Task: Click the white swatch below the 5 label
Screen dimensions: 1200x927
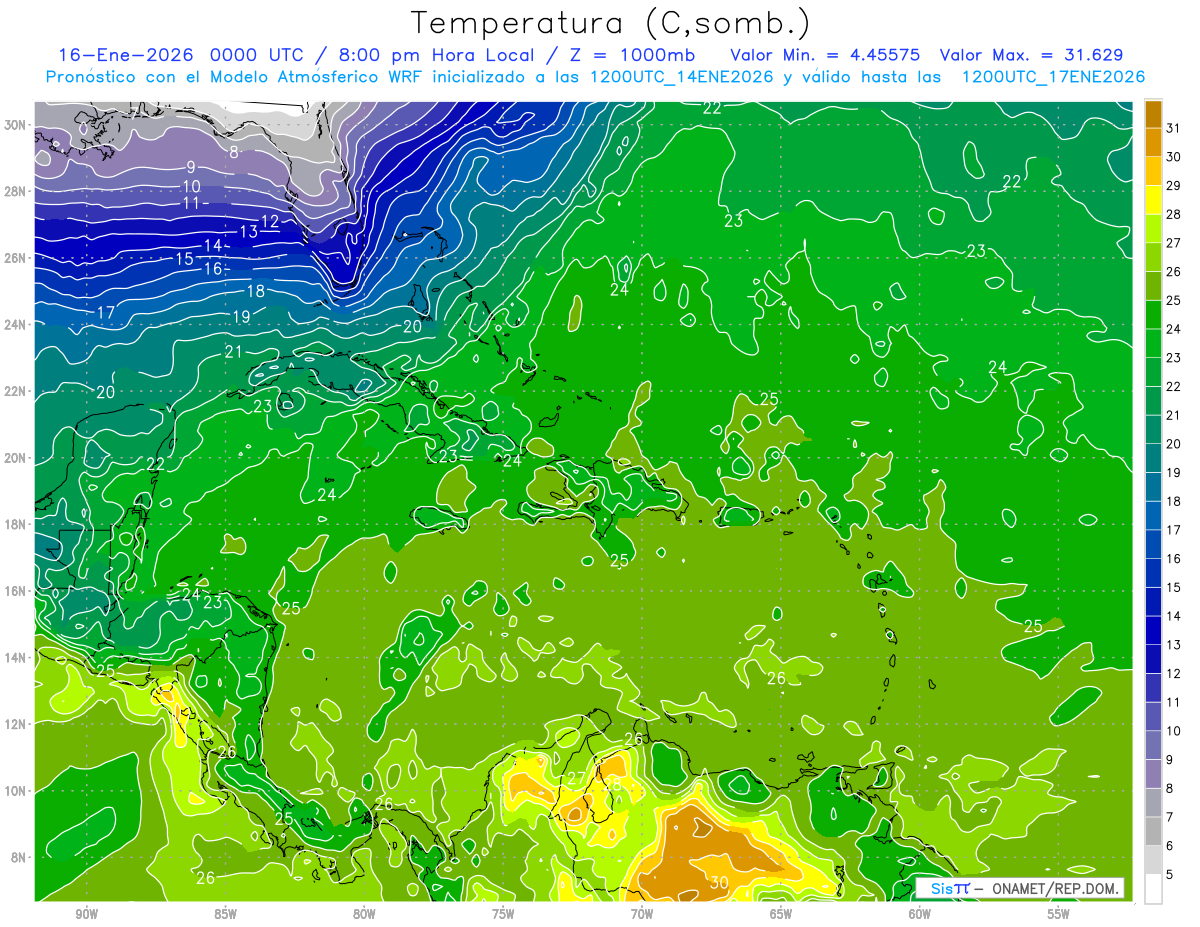Action: [1153, 889]
